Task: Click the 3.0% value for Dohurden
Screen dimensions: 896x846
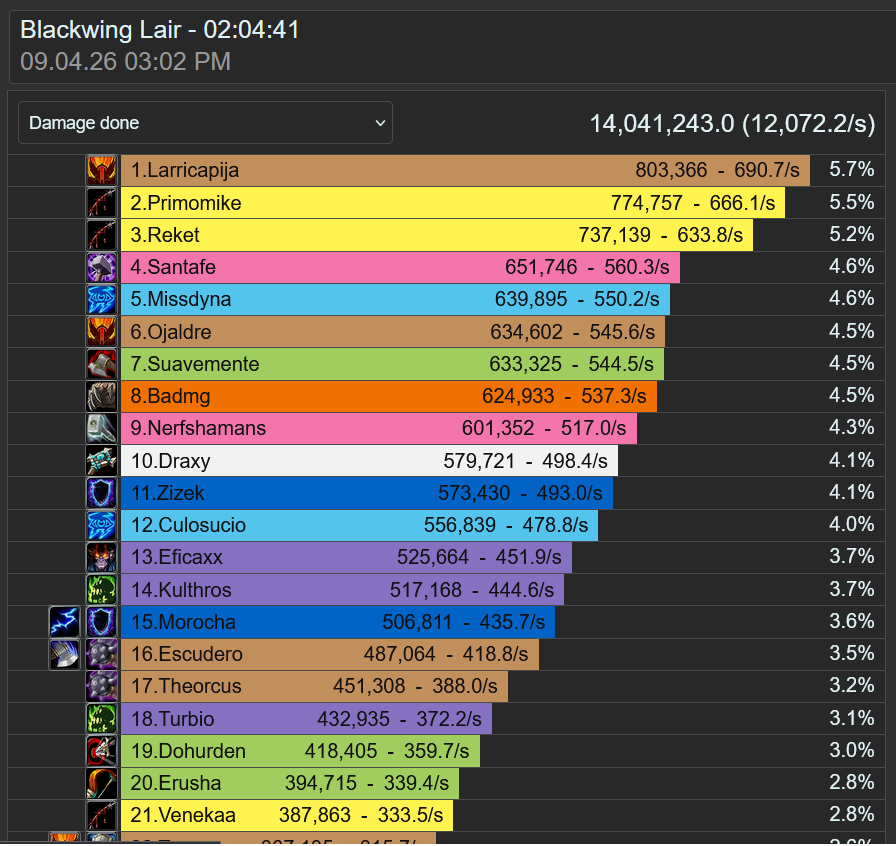Action: 851,749
